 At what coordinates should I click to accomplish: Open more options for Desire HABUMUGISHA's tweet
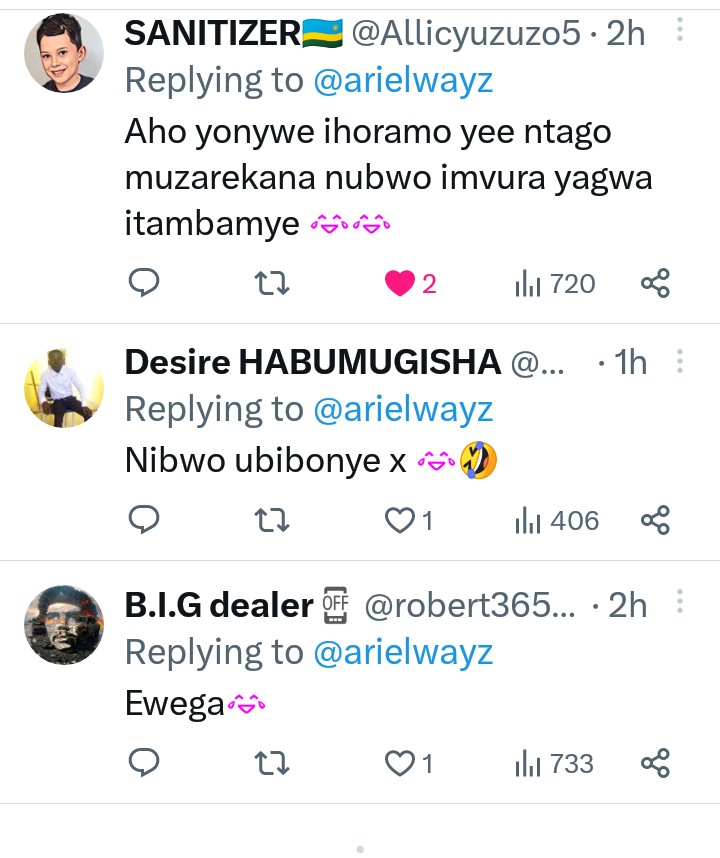(x=680, y=360)
